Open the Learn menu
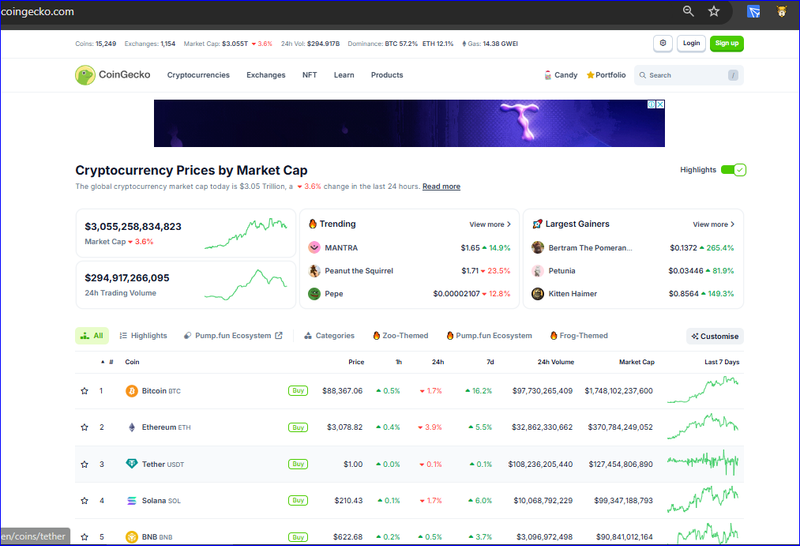 click(344, 75)
